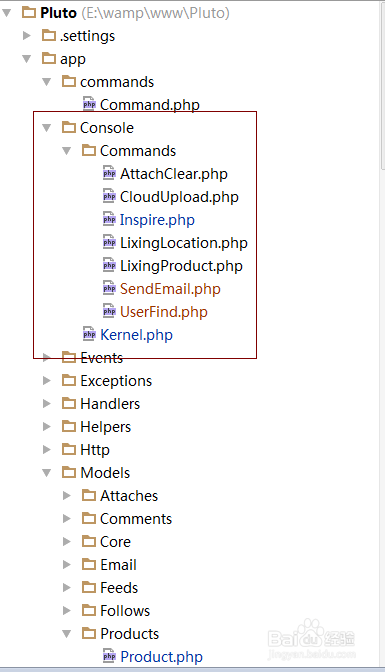Click the PHP icon beside Product.php
Viewport: 385px width, 672px height.
tap(109, 656)
